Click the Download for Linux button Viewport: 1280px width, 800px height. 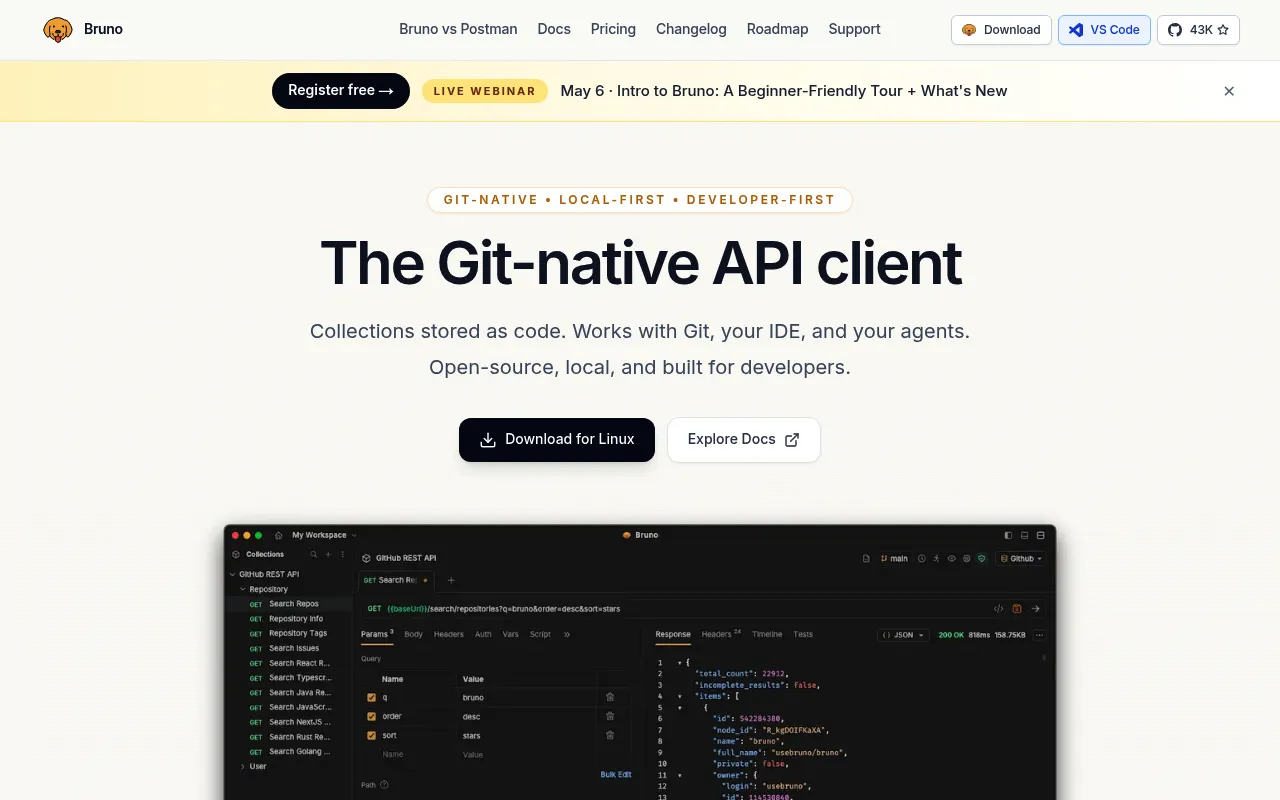click(x=557, y=440)
